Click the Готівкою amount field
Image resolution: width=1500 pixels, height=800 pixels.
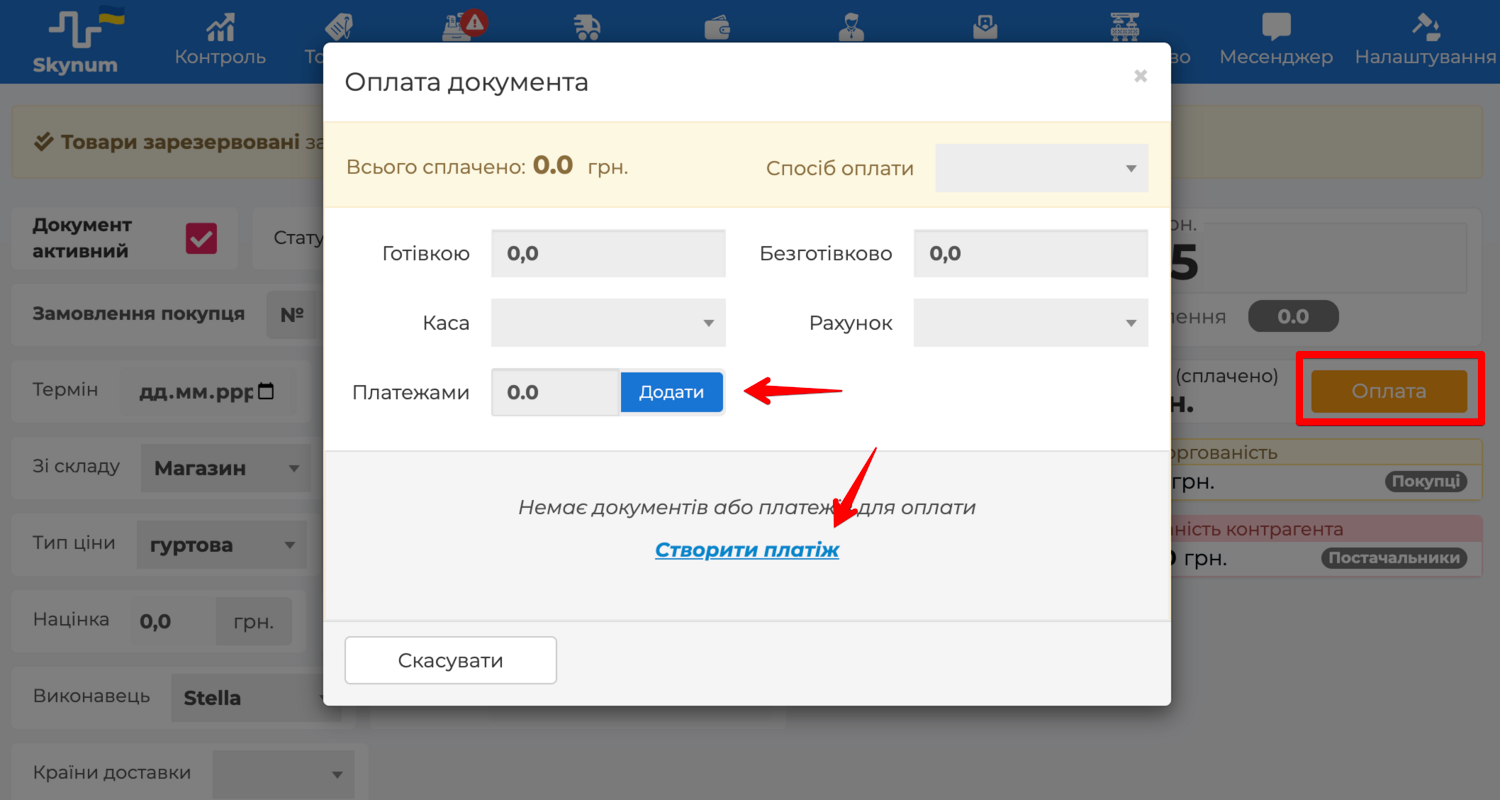(x=608, y=254)
